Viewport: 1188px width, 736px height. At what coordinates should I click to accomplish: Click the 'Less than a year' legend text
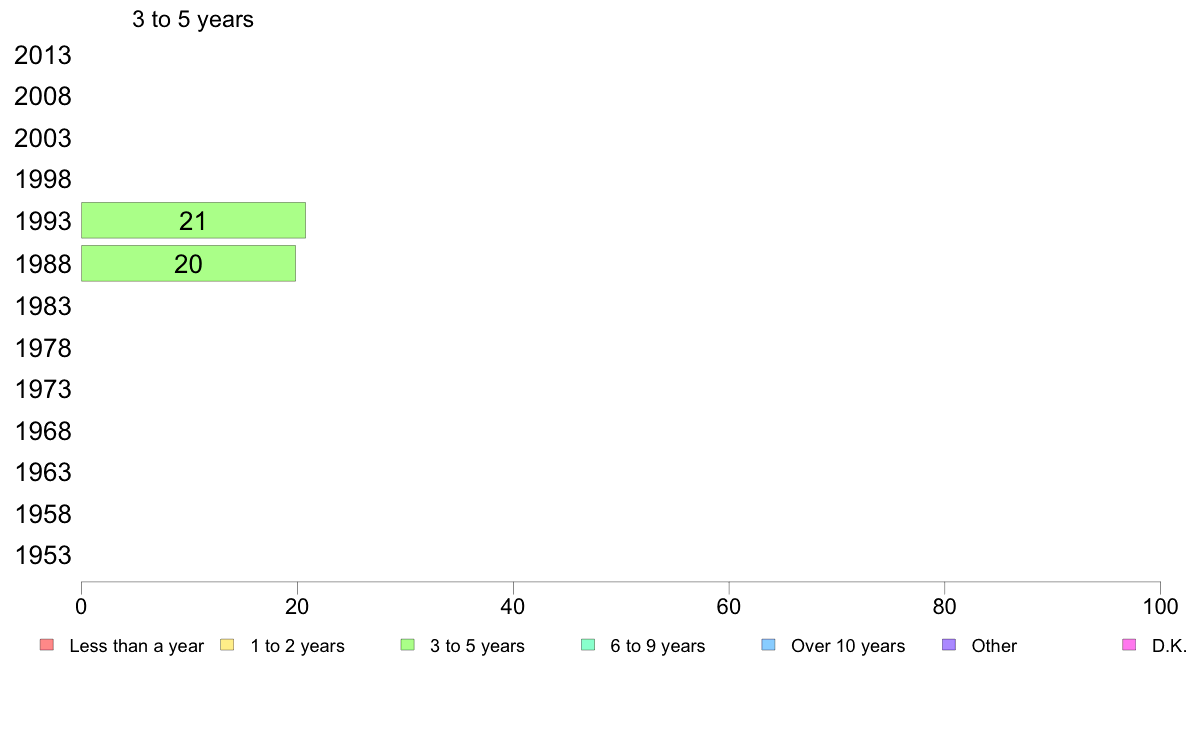[136, 646]
